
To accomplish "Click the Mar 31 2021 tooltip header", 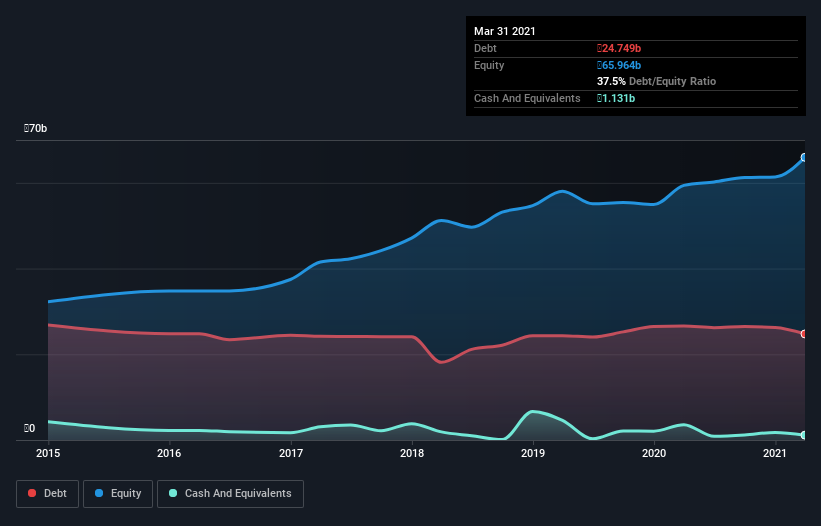I will 505,31.
